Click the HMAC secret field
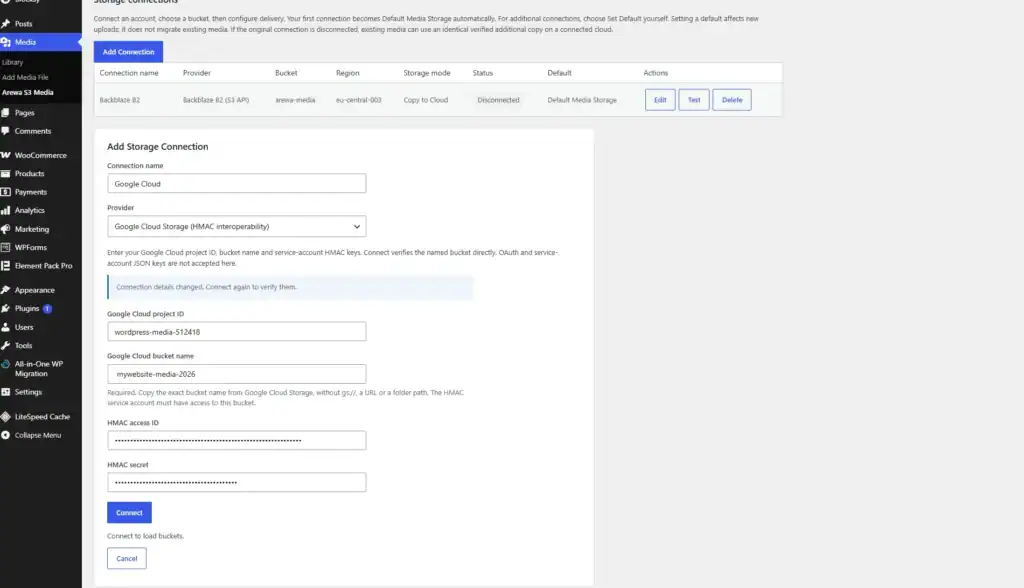Viewport: 1024px width, 588px height. 236,482
